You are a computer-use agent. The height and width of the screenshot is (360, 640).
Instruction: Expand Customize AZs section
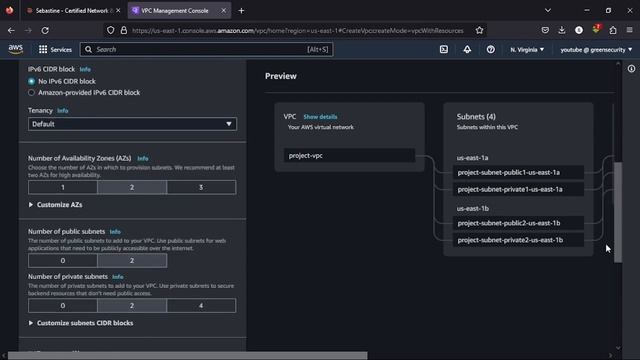55,204
